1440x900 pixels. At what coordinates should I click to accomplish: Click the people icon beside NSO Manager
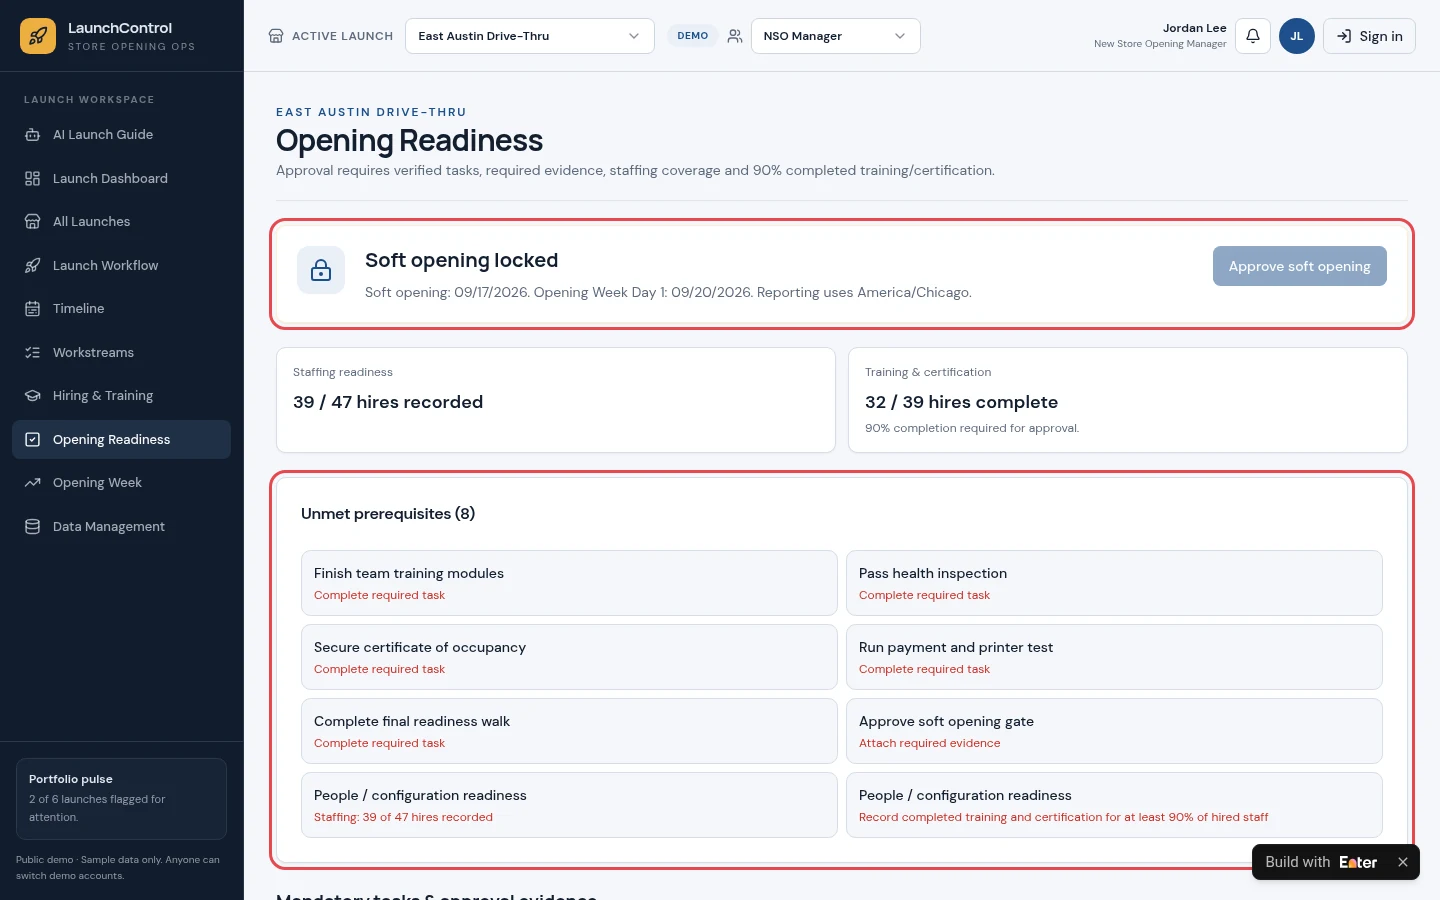point(735,36)
